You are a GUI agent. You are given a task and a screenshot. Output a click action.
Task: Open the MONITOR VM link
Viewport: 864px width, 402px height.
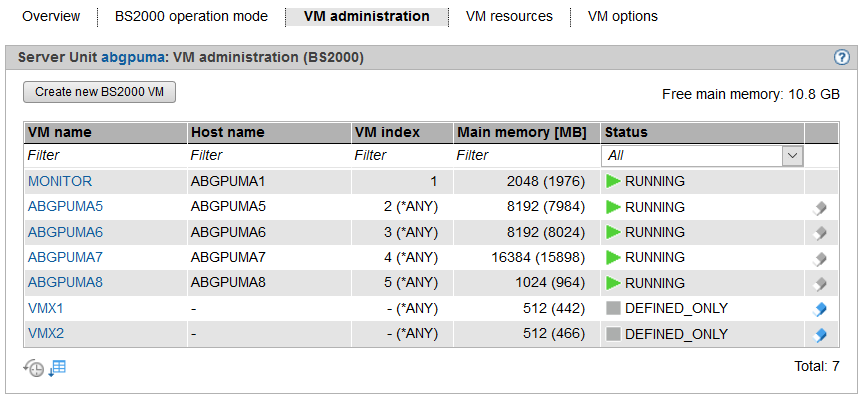60,182
